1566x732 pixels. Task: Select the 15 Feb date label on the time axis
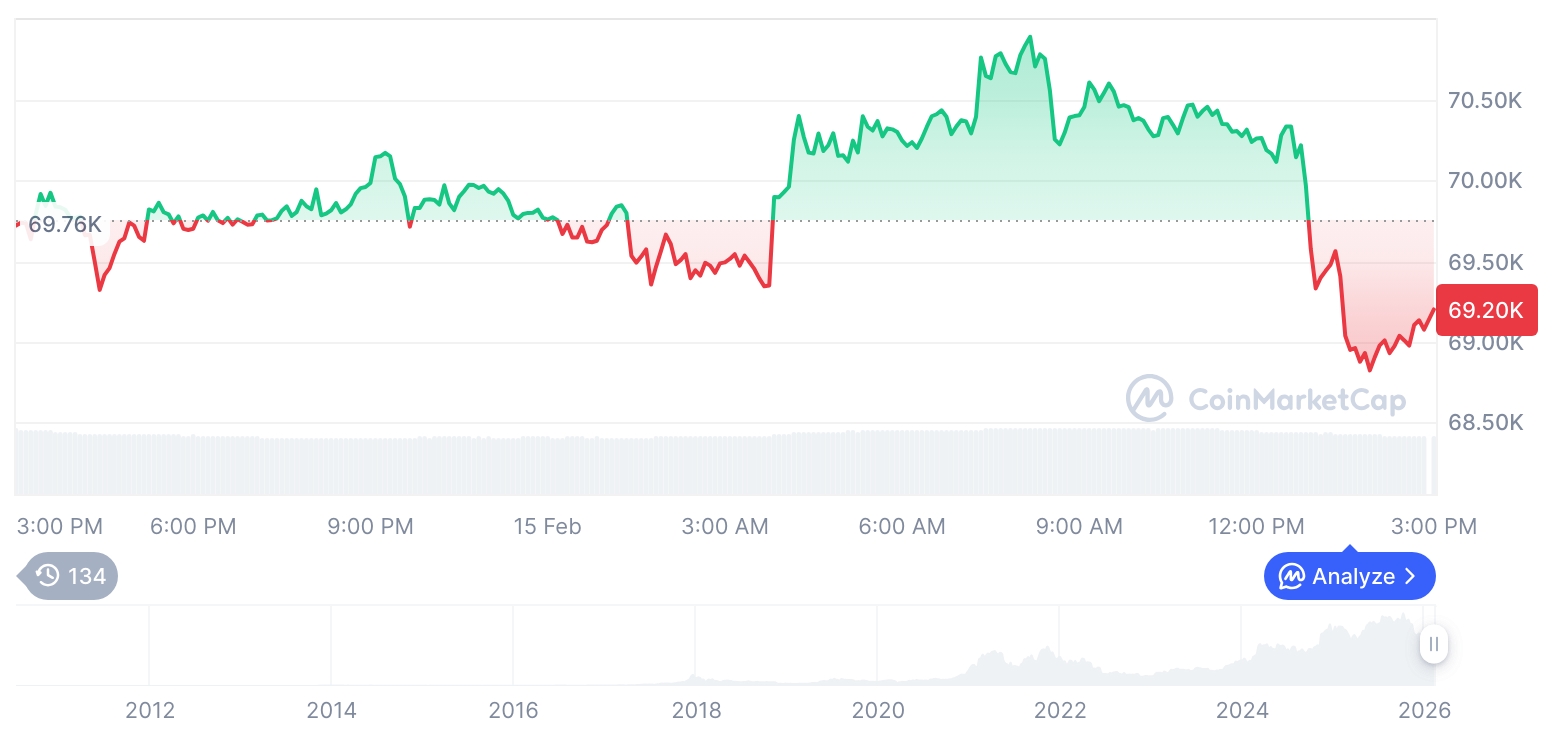point(547,526)
